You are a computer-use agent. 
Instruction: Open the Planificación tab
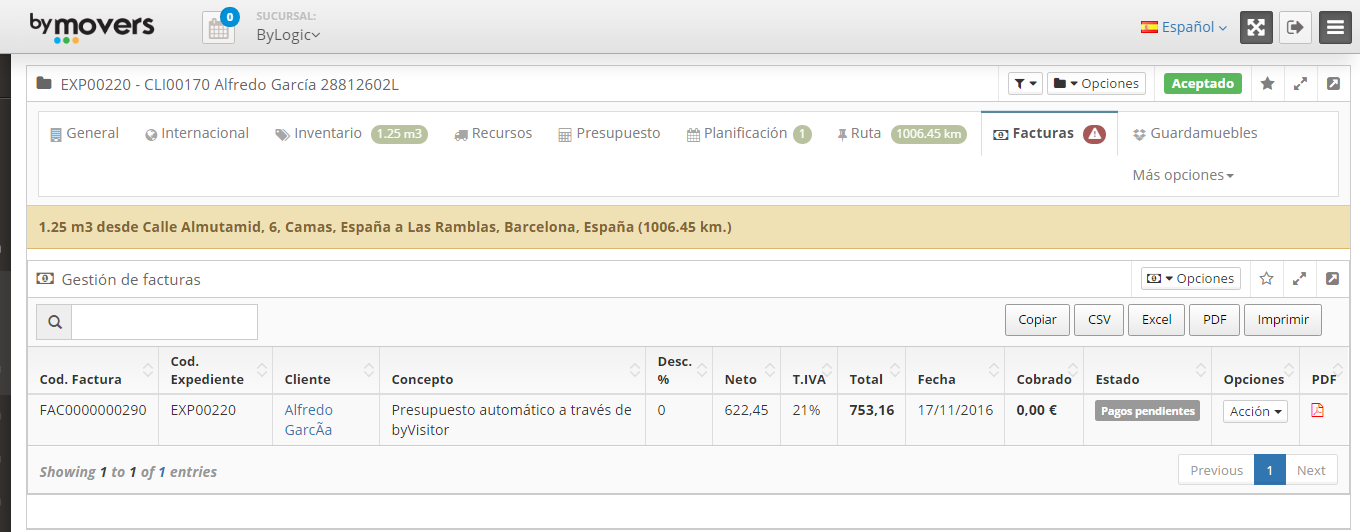(745, 133)
